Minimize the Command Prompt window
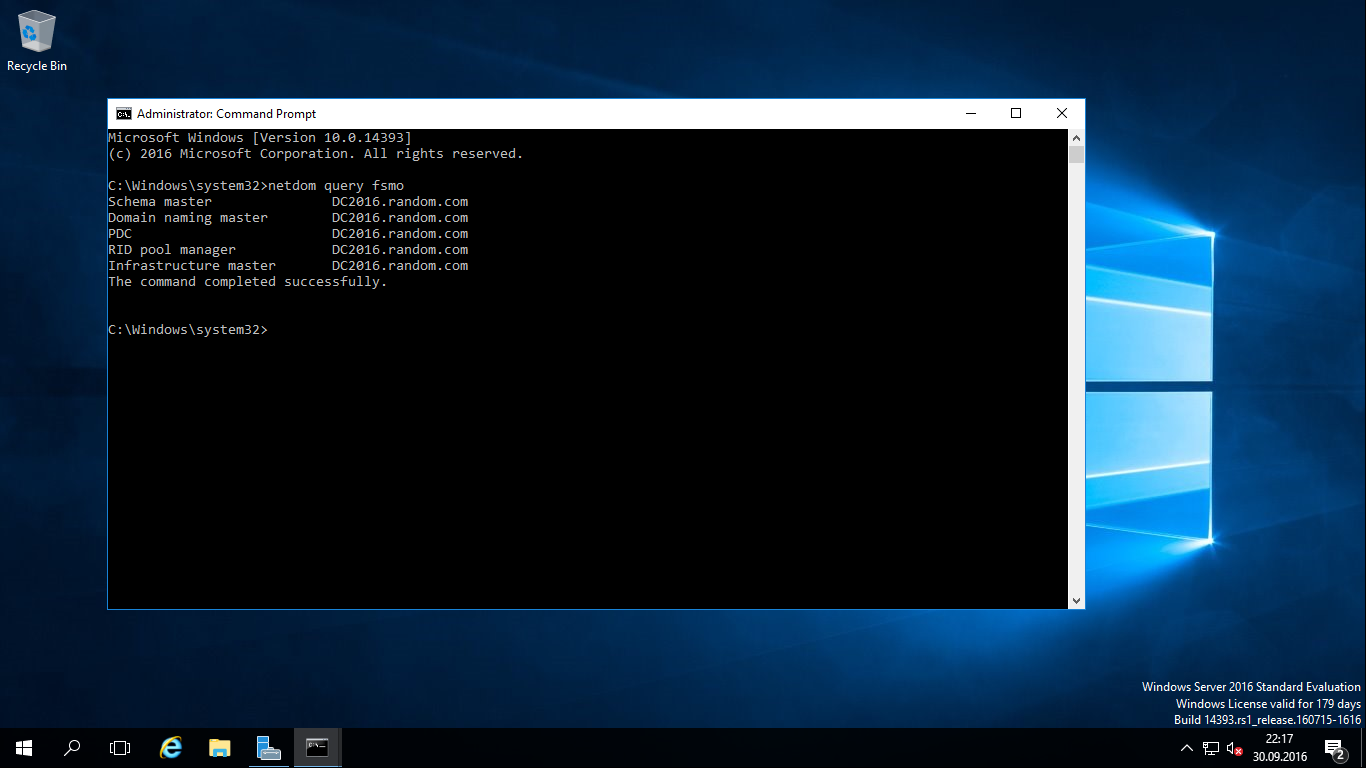 (x=970, y=114)
